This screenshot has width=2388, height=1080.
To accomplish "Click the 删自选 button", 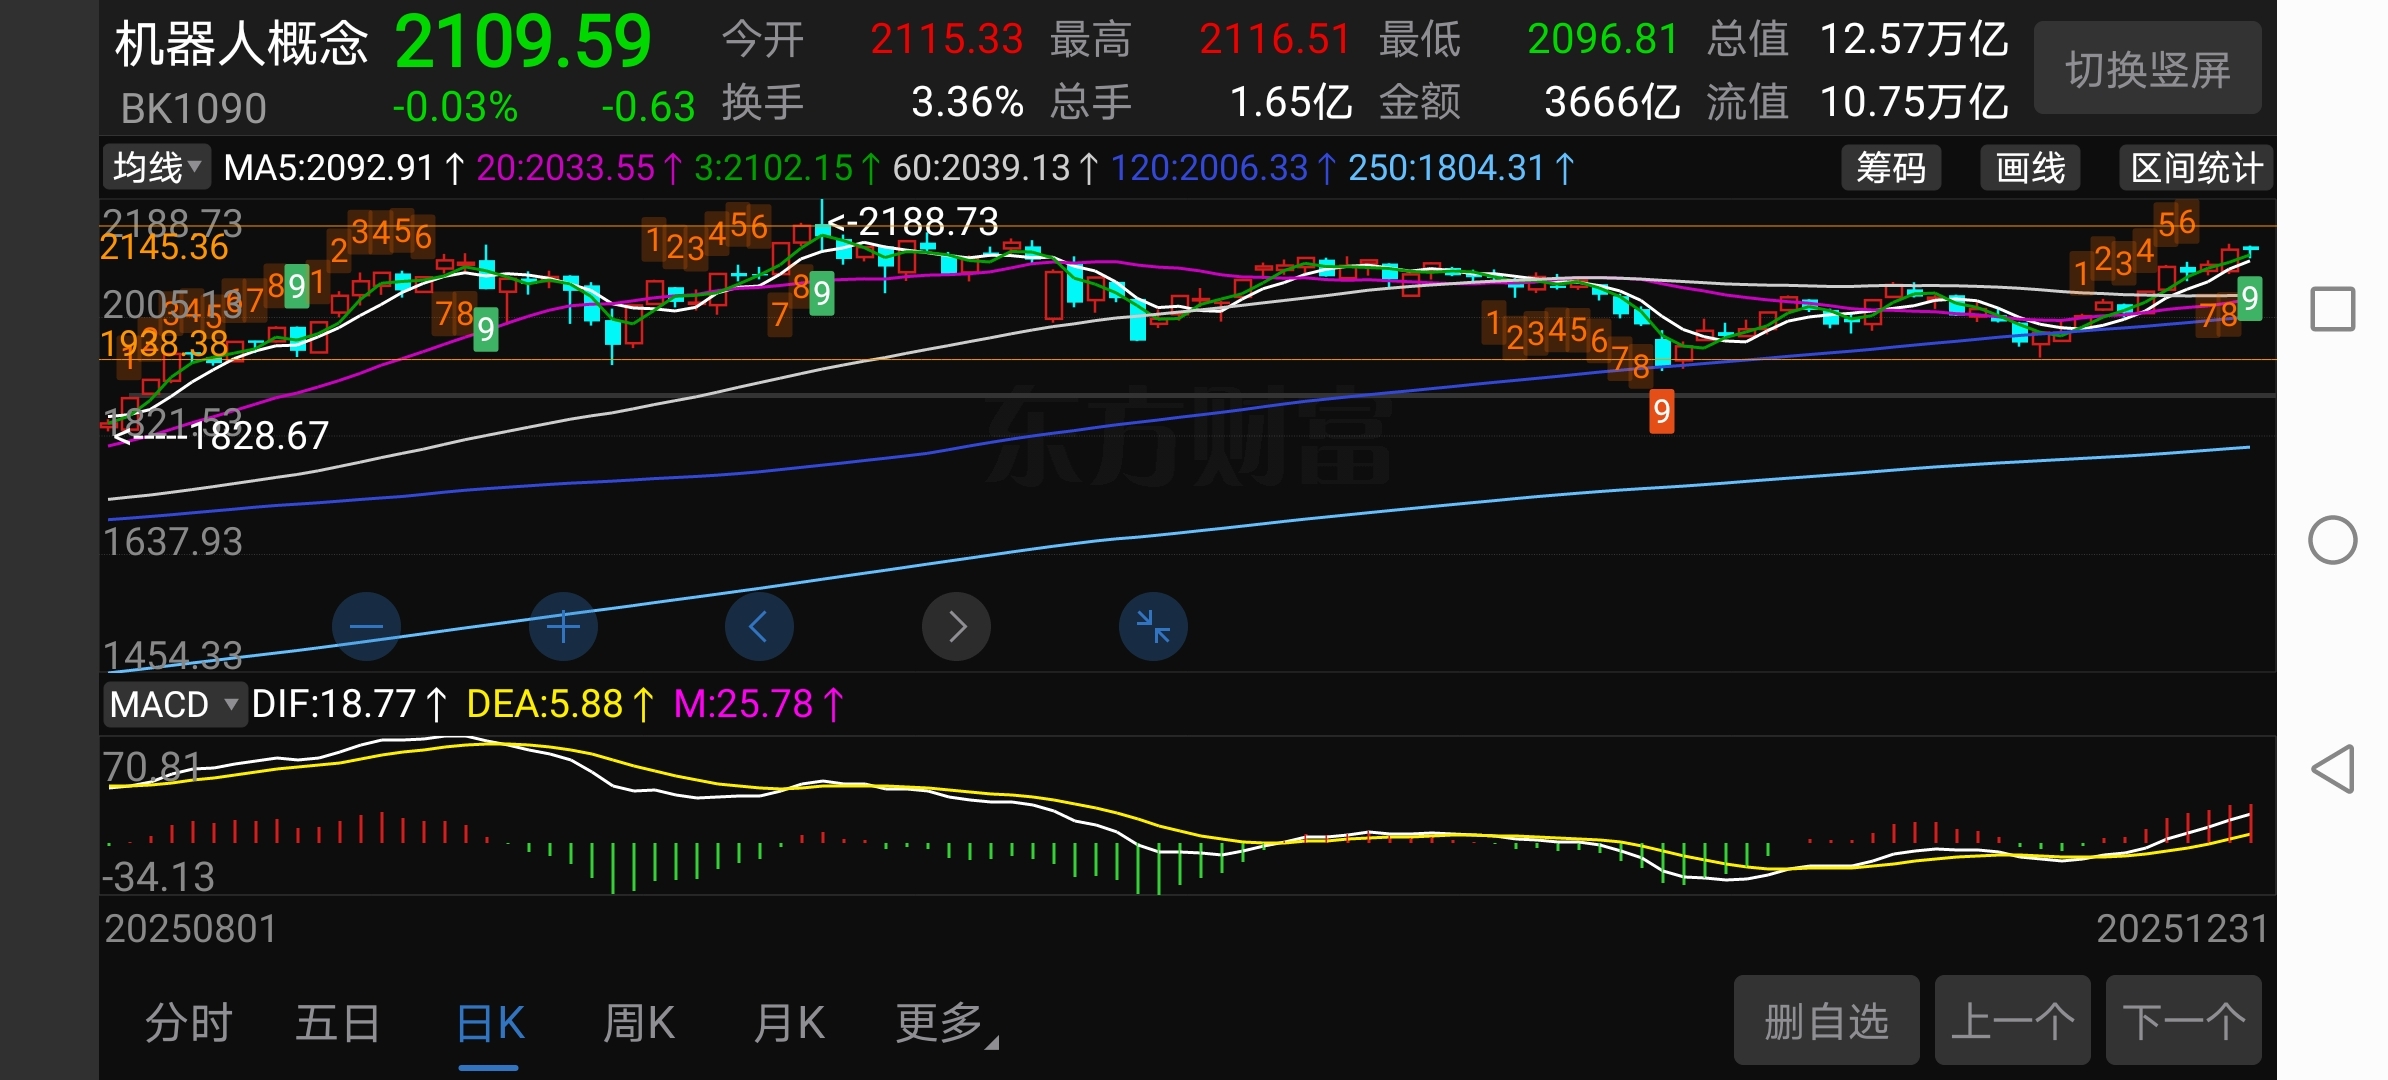I will [x=1825, y=1021].
